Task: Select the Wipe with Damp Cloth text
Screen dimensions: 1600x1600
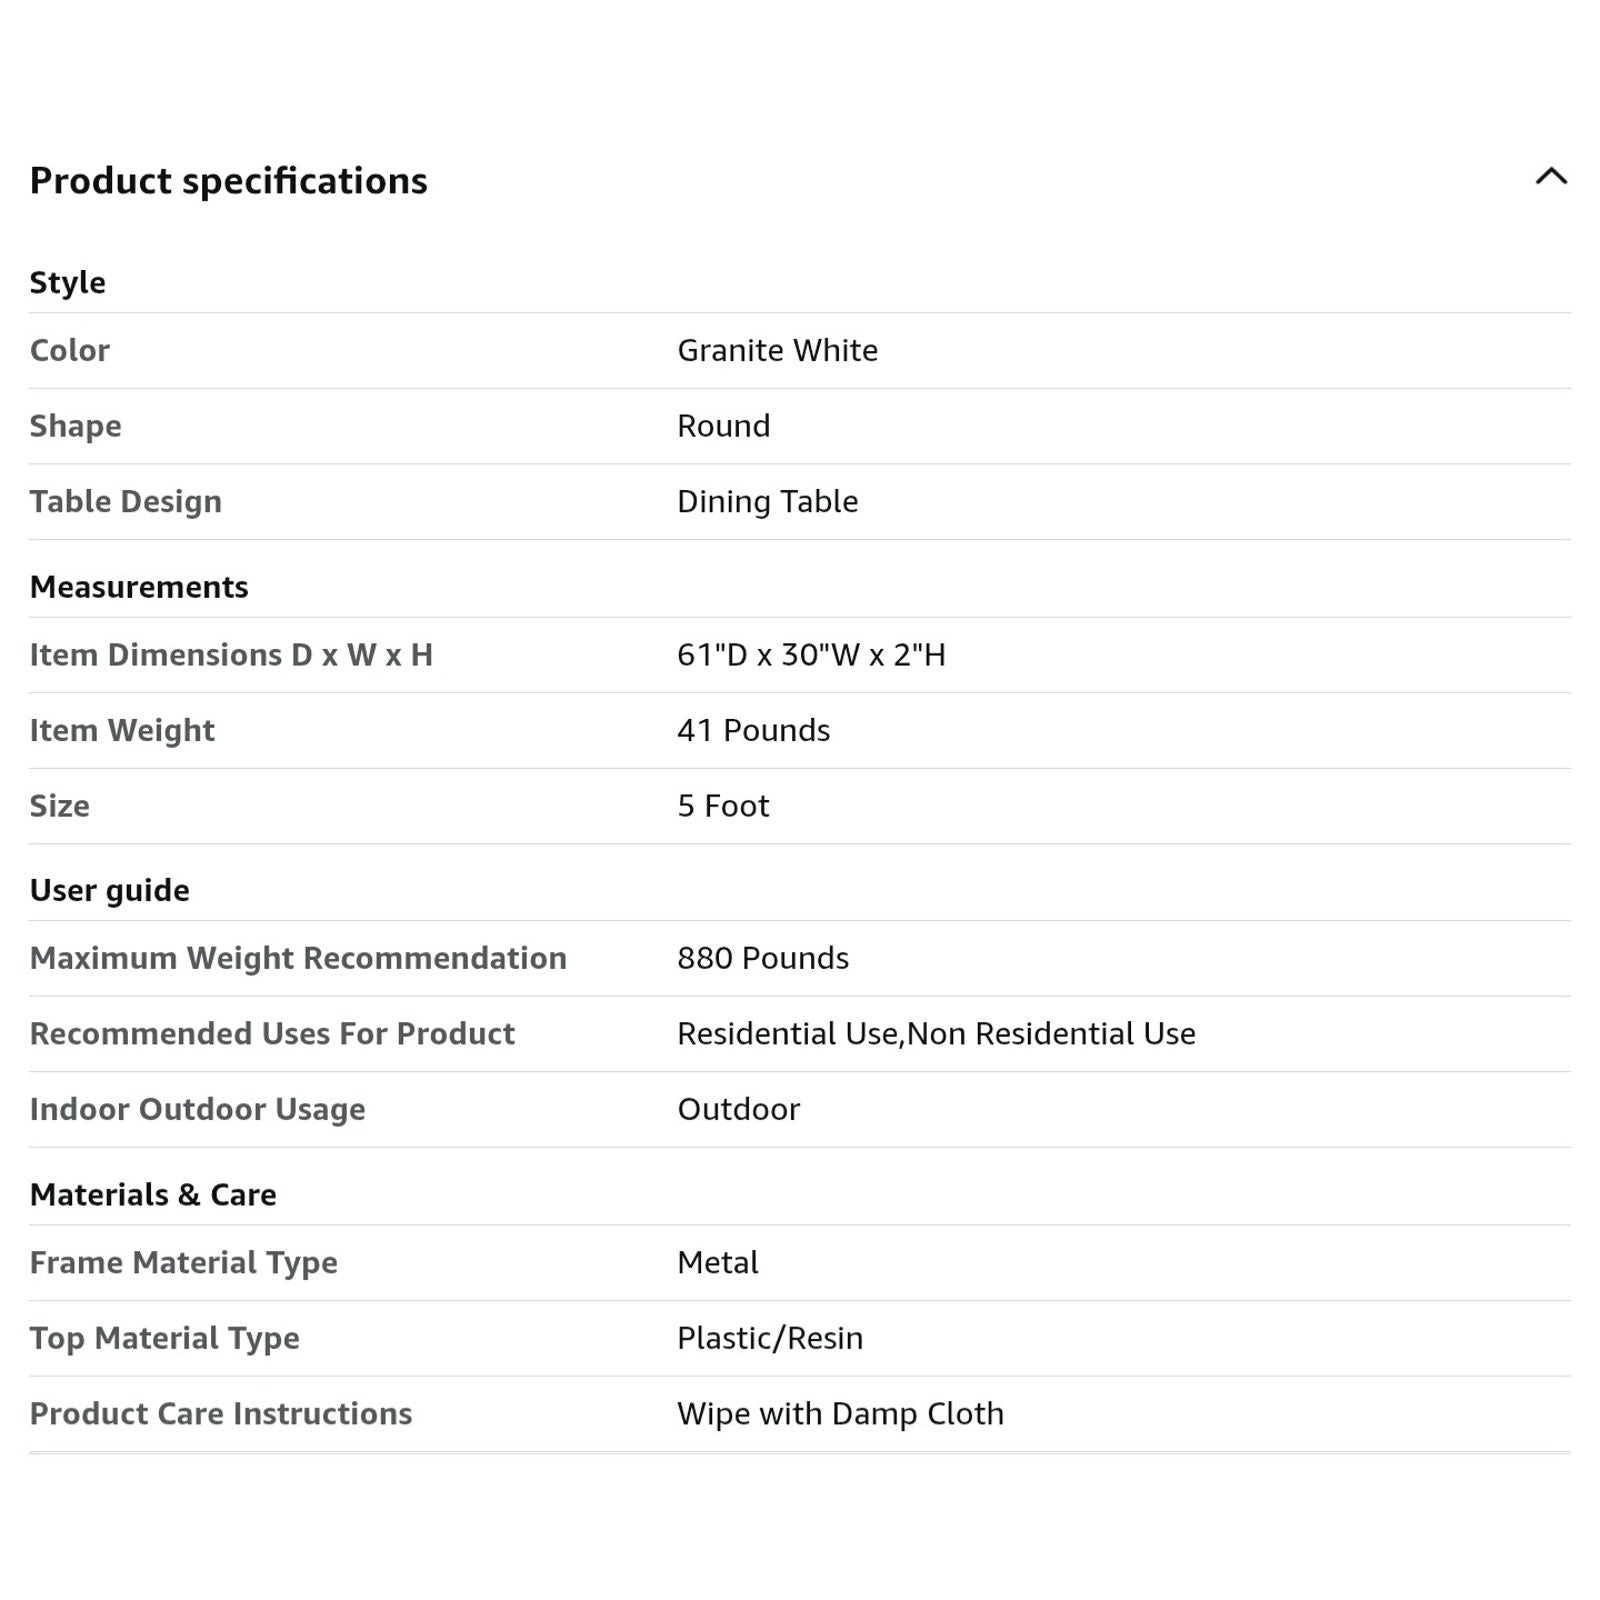Action: (840, 1414)
